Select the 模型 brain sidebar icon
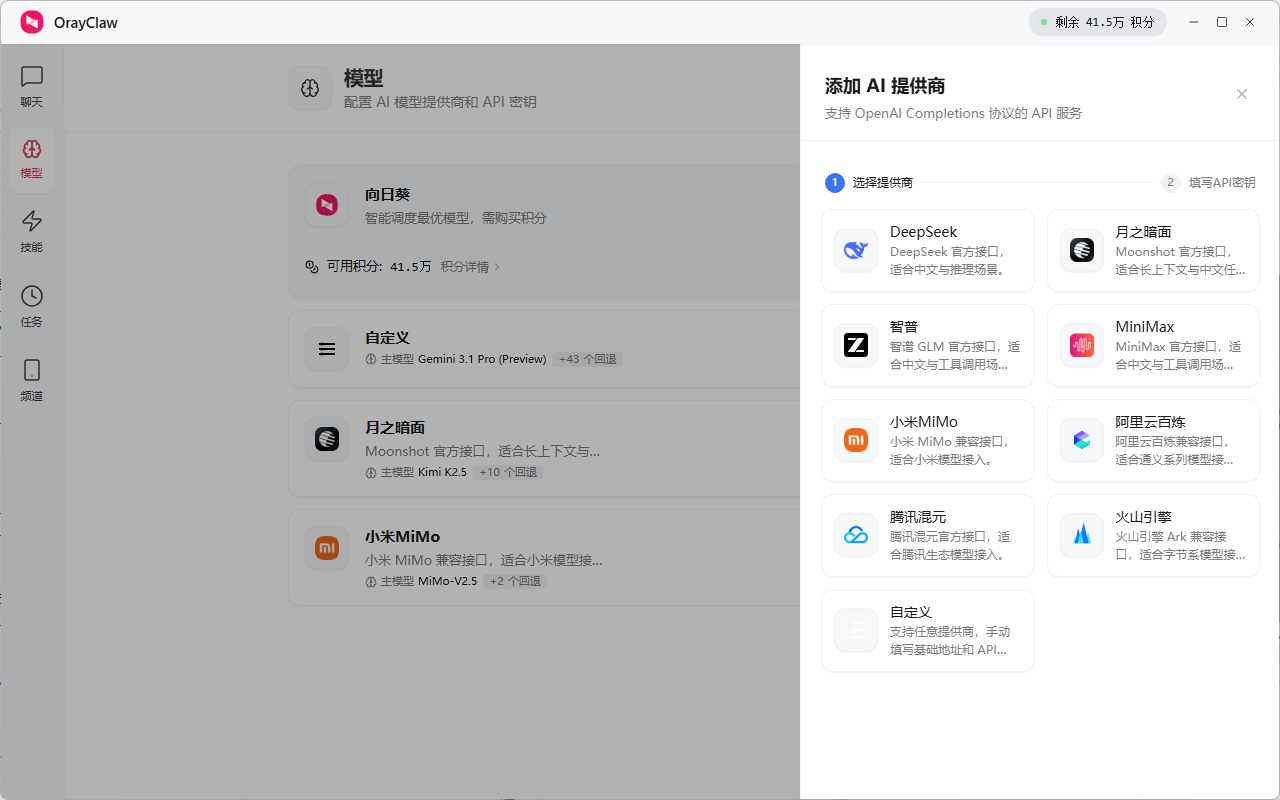Image resolution: width=1280 pixels, height=800 pixels. pos(32,150)
